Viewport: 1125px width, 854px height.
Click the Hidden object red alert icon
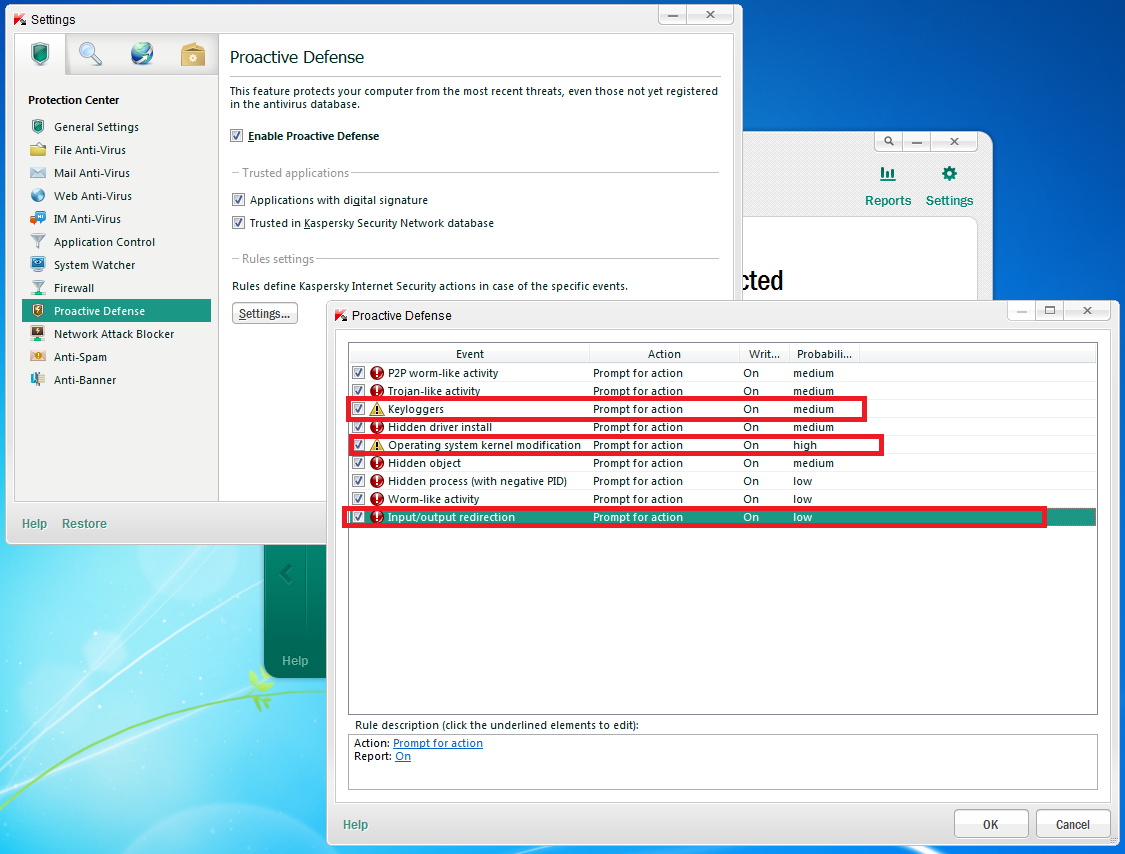click(377, 463)
